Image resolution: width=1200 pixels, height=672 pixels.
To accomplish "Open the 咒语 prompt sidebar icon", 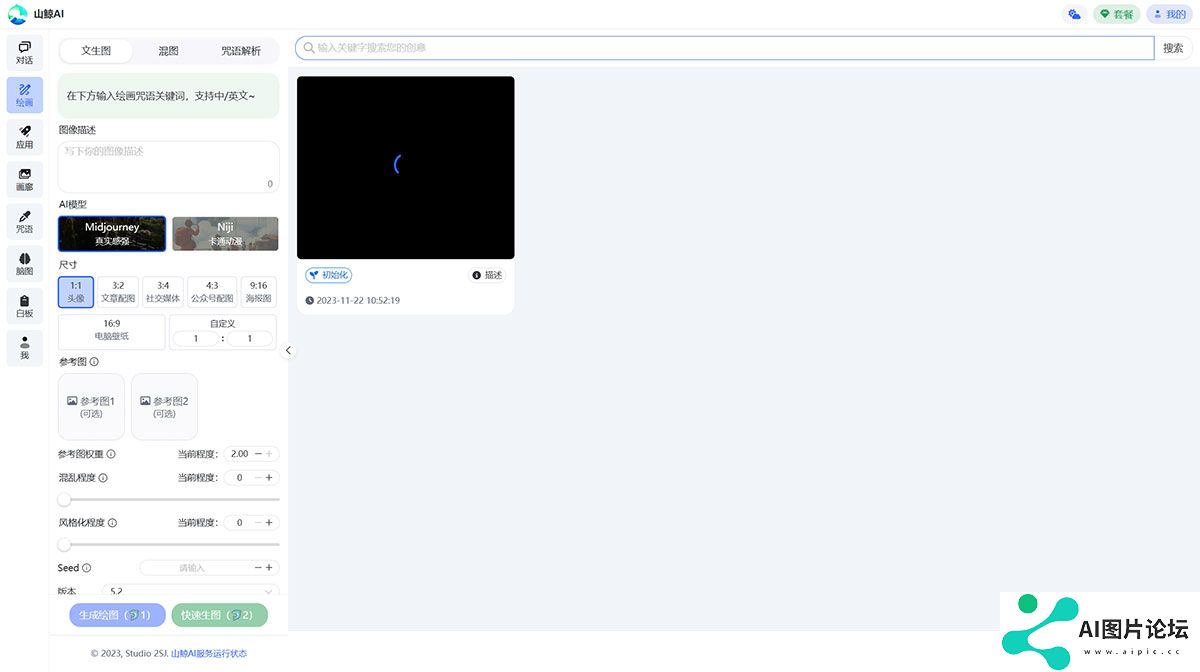I will [25, 222].
